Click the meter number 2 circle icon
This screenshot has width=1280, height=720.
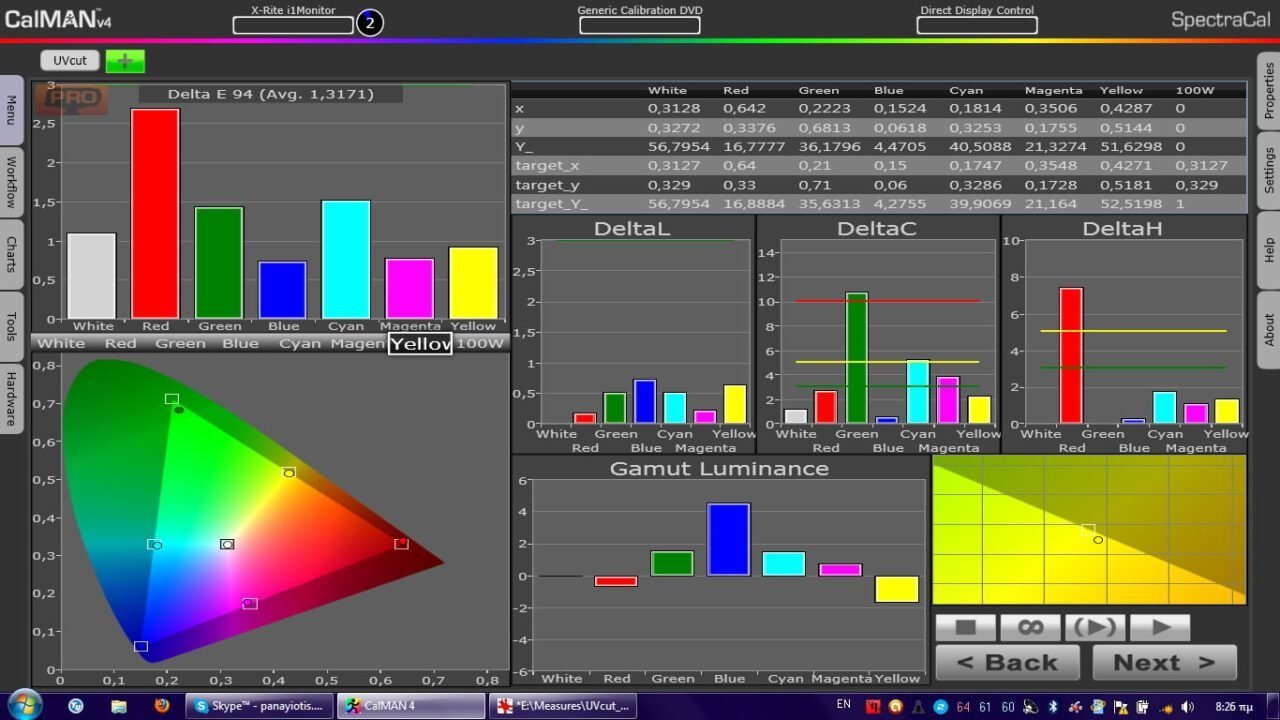370,22
